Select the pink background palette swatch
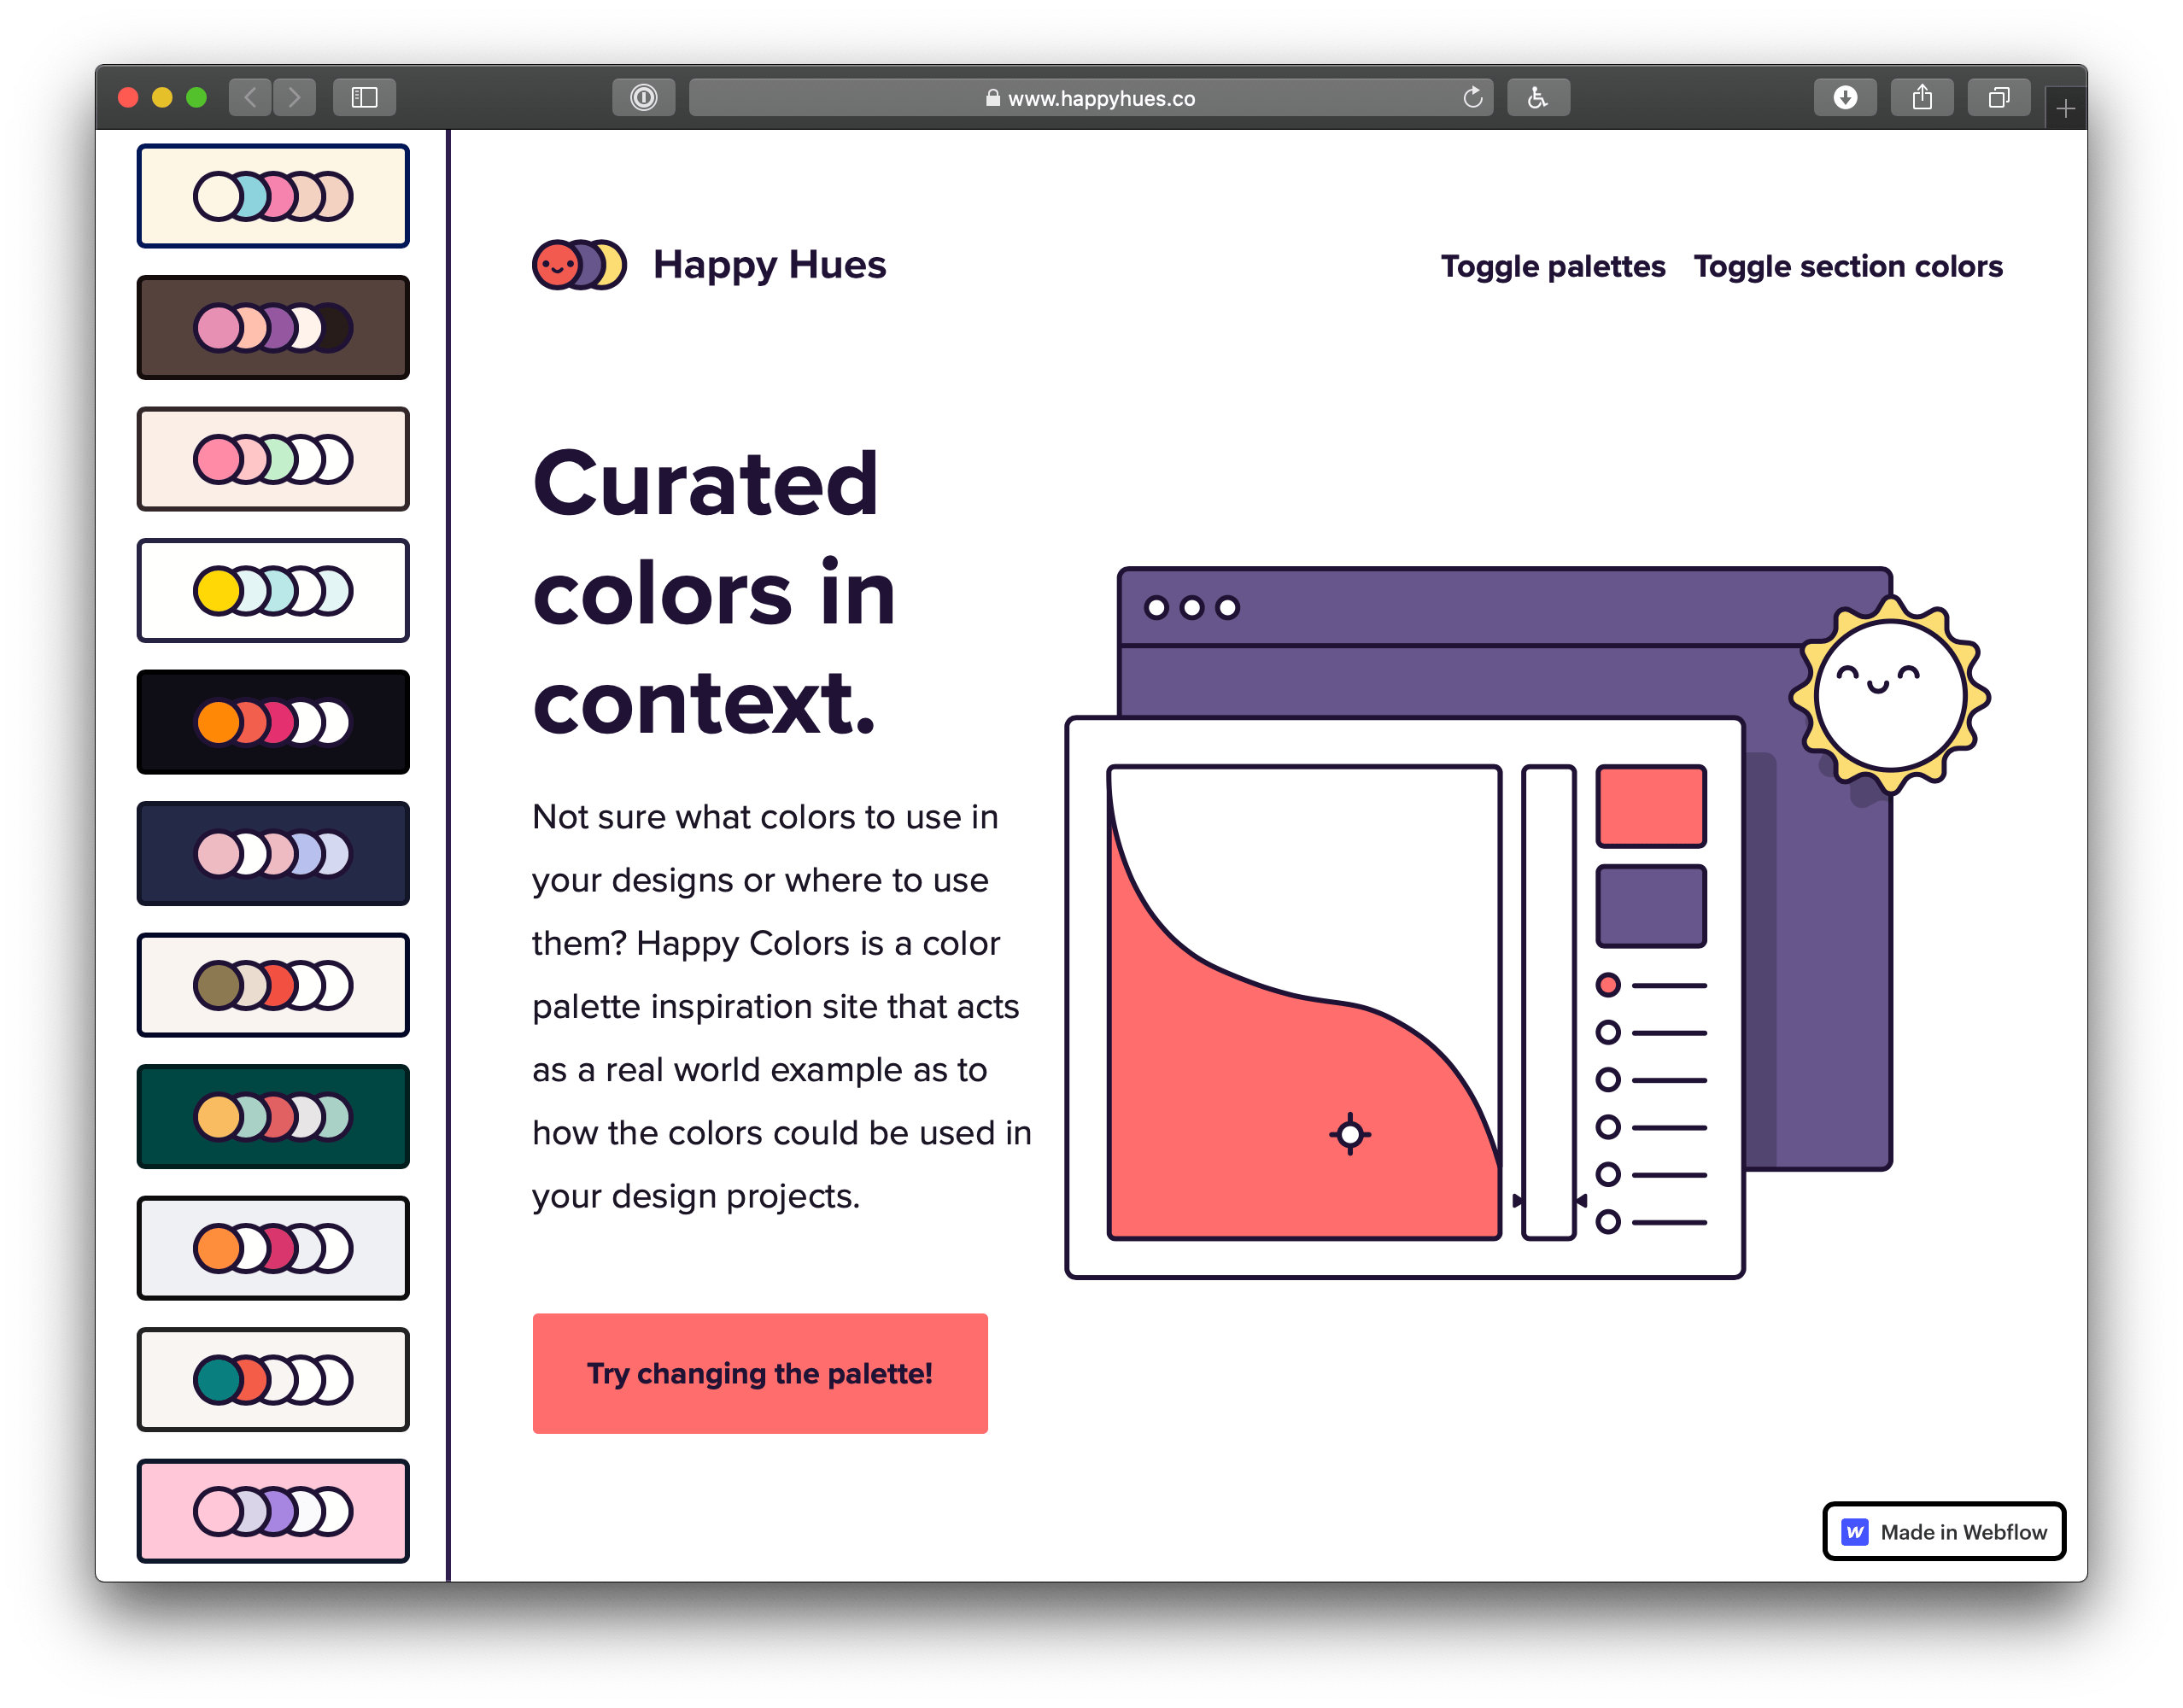 pyautogui.click(x=273, y=1510)
